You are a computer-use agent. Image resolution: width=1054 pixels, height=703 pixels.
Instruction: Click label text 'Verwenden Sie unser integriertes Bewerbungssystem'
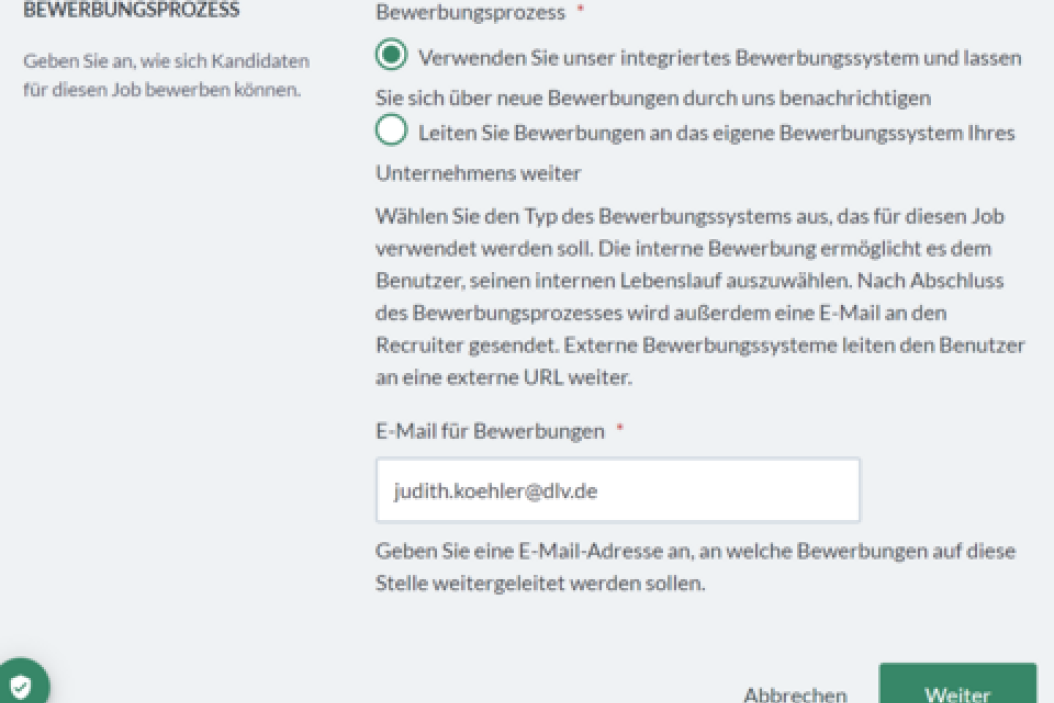(669, 58)
